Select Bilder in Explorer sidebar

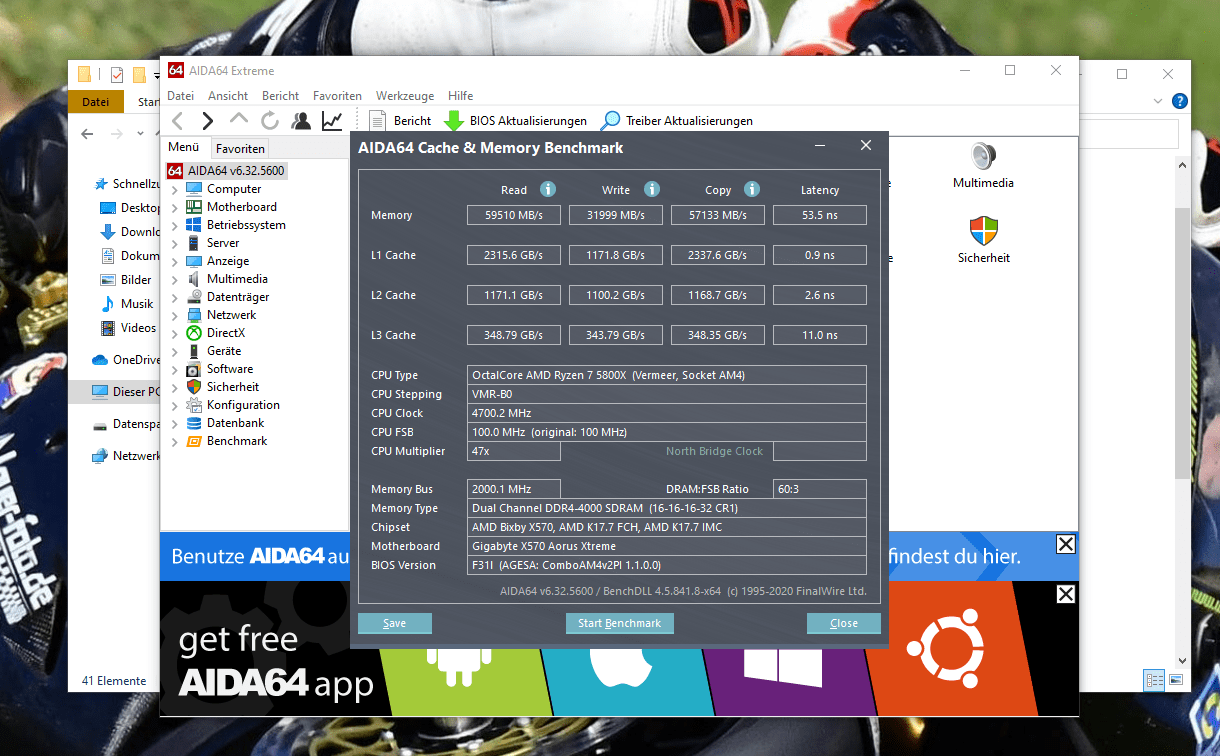127,280
